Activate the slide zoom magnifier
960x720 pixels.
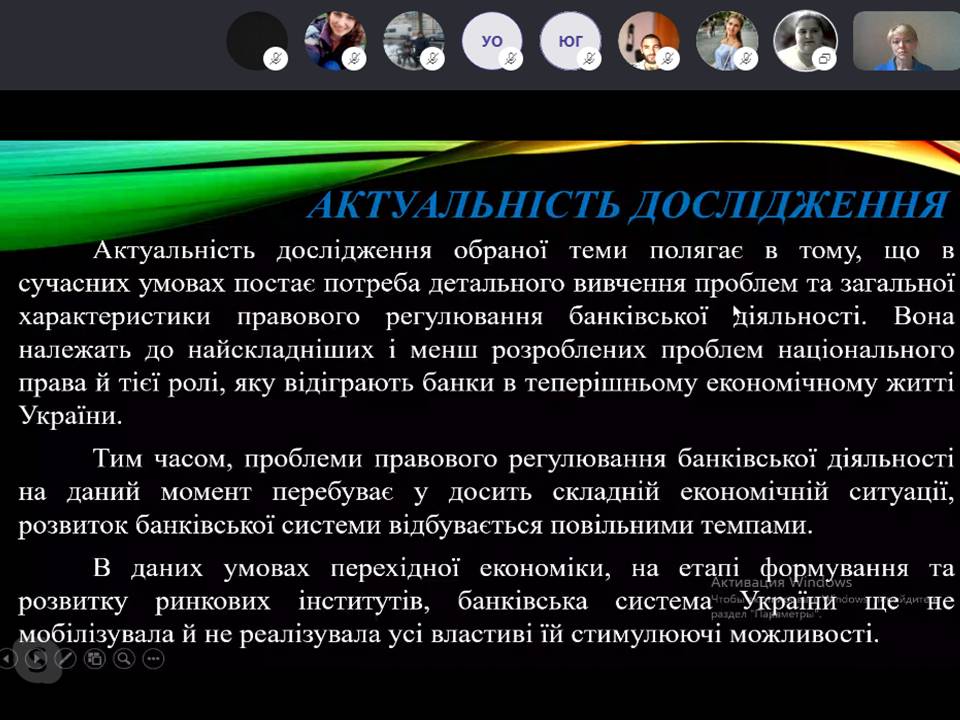tap(123, 658)
